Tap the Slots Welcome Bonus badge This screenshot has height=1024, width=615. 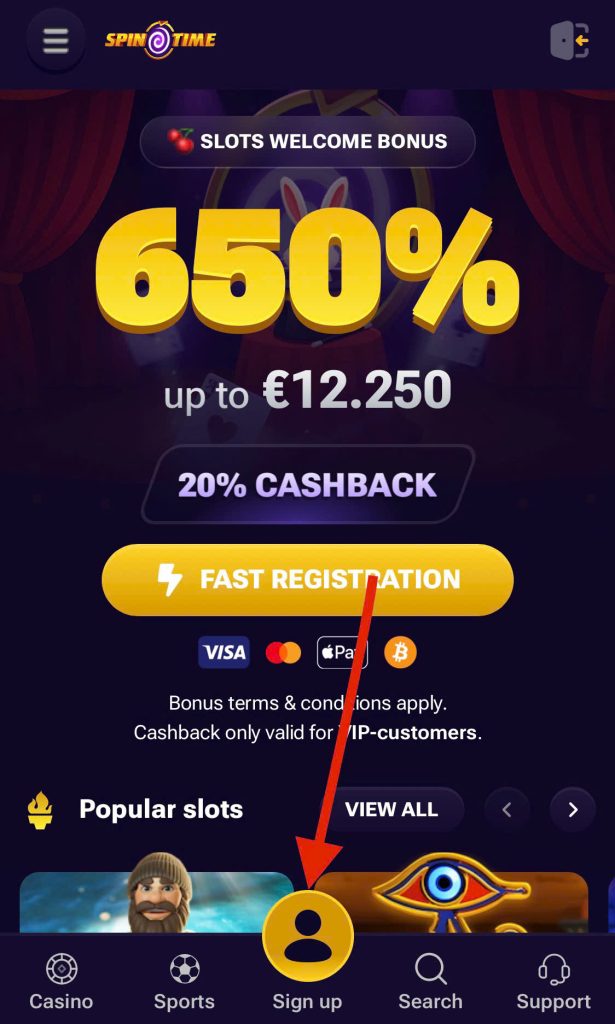point(307,141)
